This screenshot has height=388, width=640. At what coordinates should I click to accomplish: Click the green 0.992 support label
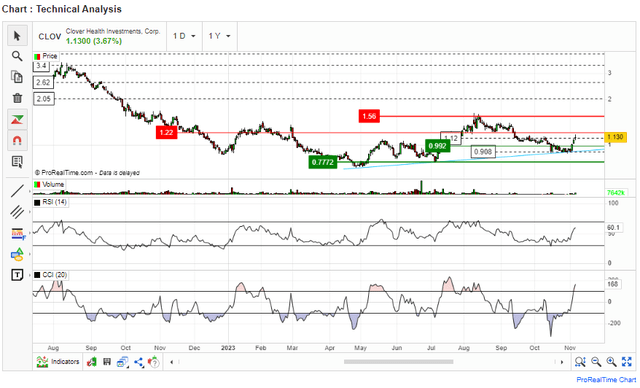point(438,146)
